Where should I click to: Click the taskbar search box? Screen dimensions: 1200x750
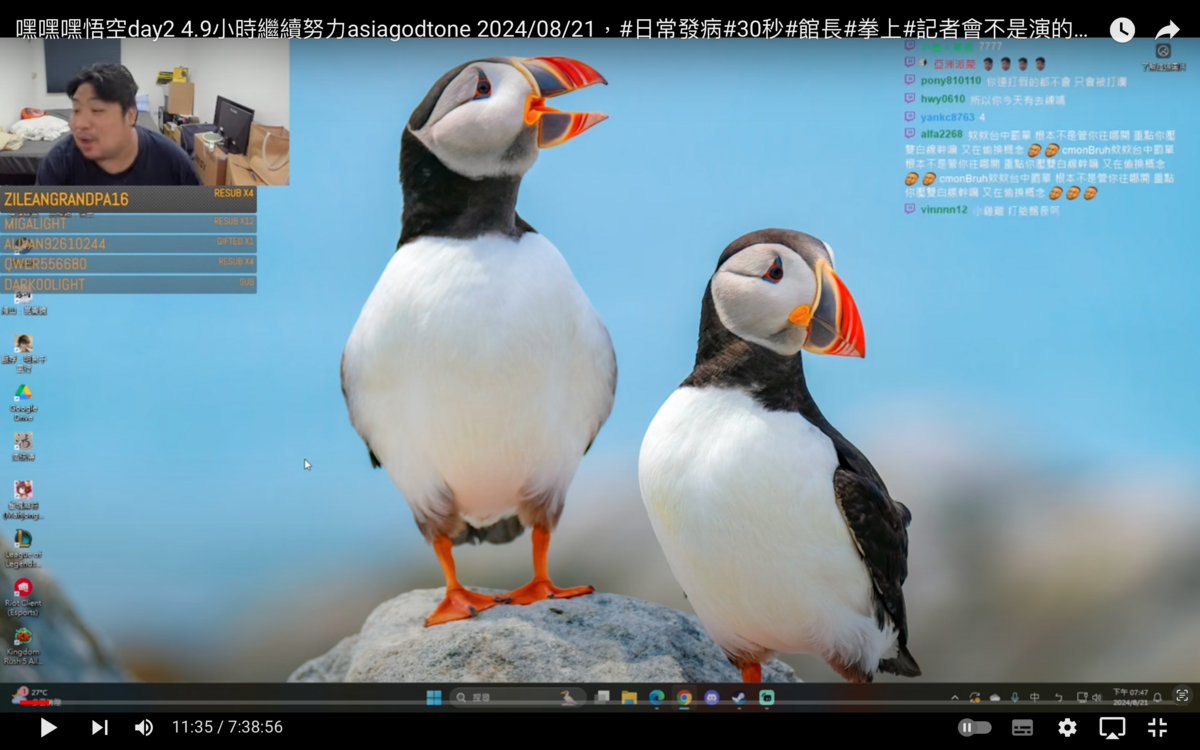pos(518,697)
